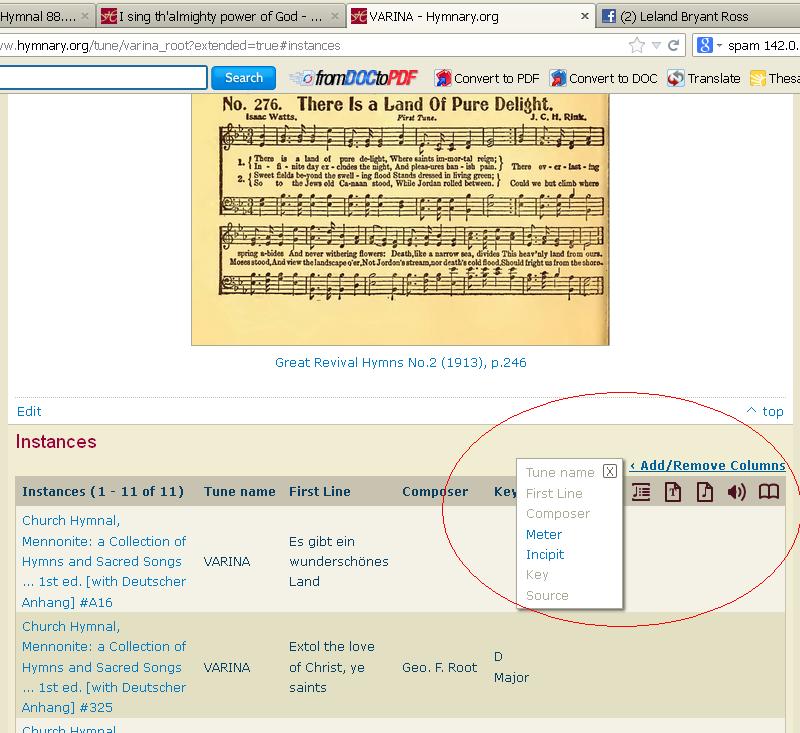Click the text page (T) column icon
Viewport: 800px width, 733px height.
(x=673, y=491)
